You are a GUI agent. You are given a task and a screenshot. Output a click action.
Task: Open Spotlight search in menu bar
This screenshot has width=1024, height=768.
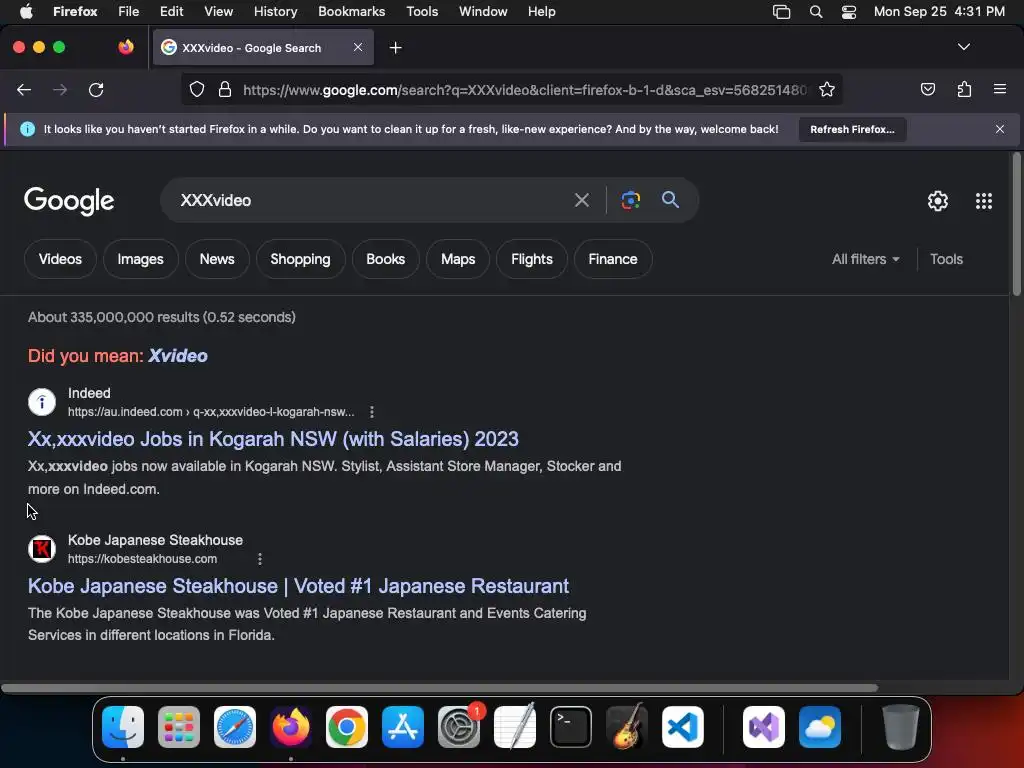pyautogui.click(x=816, y=12)
